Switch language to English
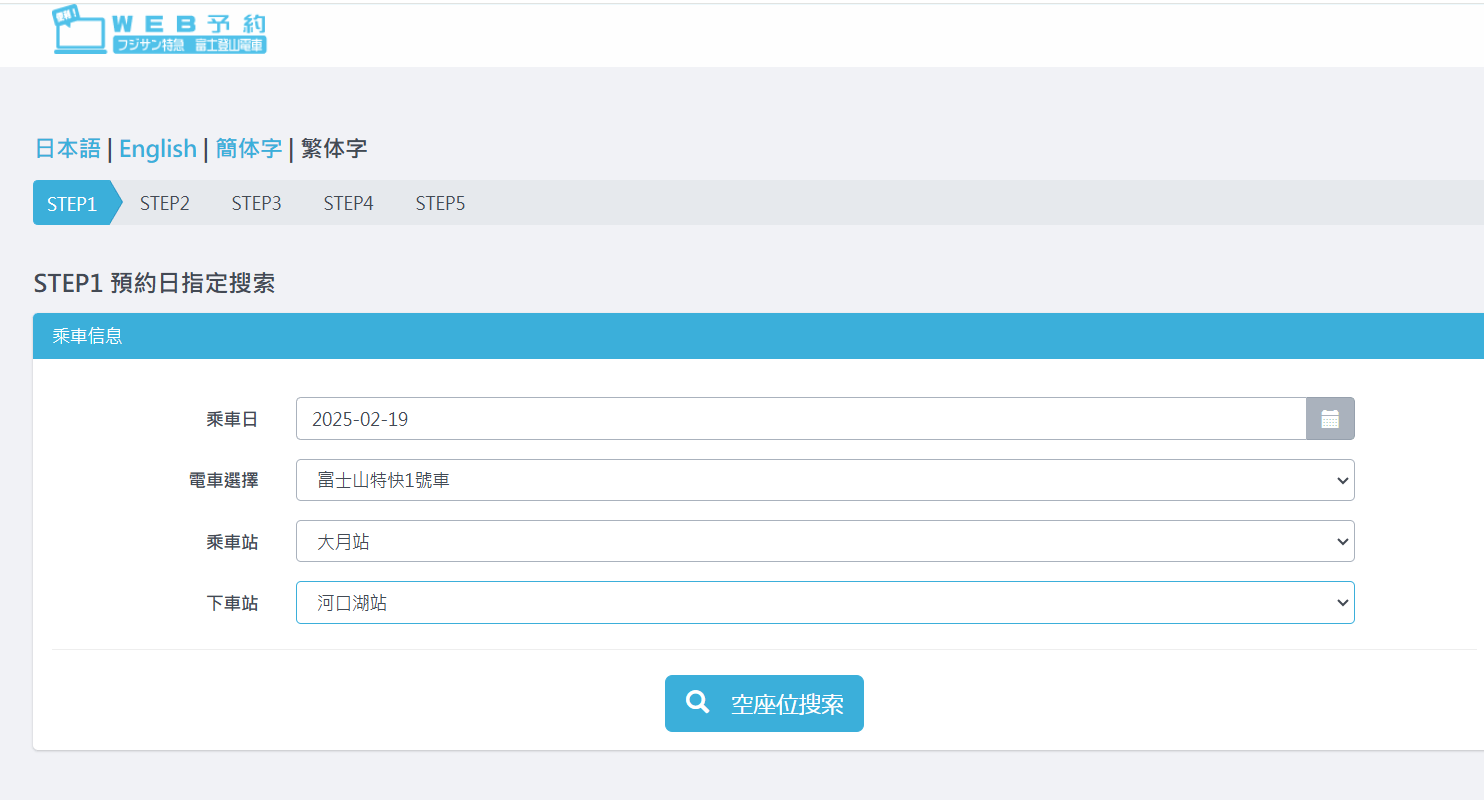 (x=157, y=149)
